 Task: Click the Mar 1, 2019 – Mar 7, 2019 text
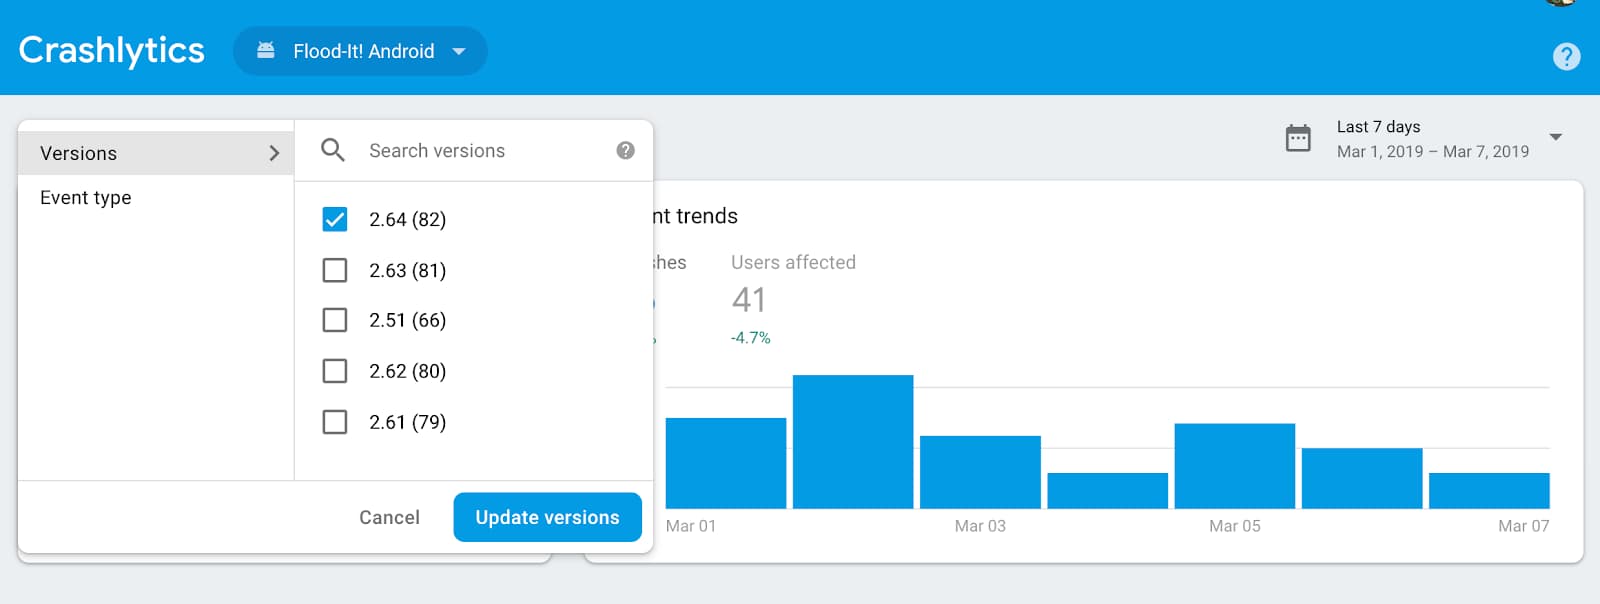tap(1433, 152)
